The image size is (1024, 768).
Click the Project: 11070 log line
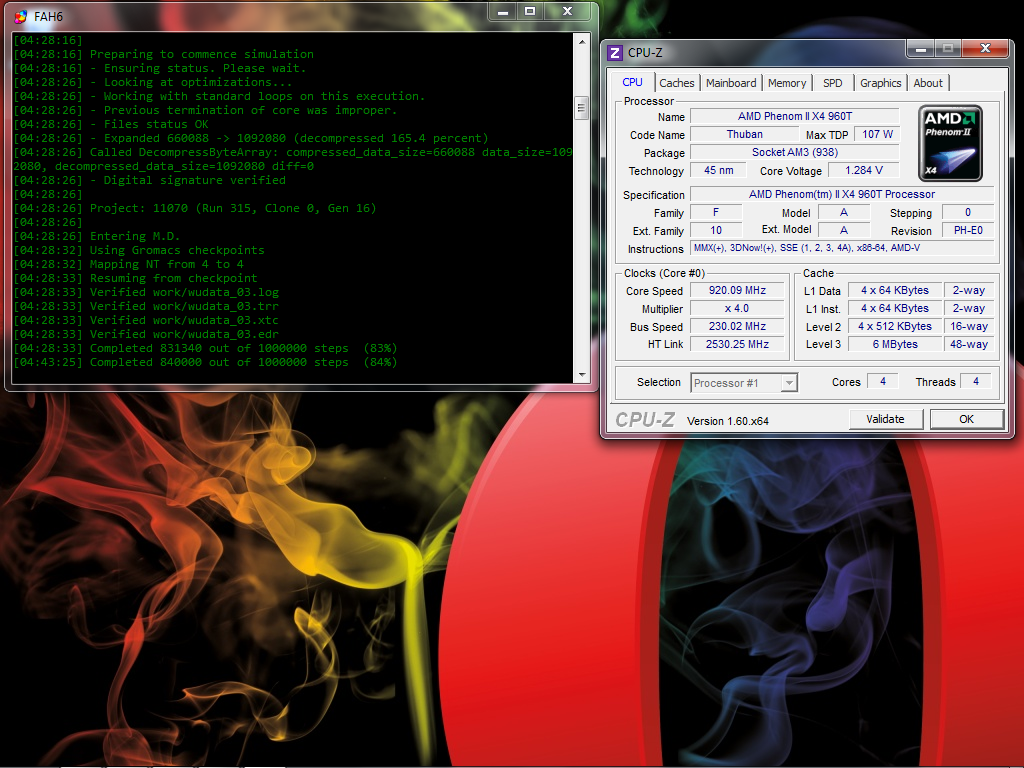coord(195,208)
